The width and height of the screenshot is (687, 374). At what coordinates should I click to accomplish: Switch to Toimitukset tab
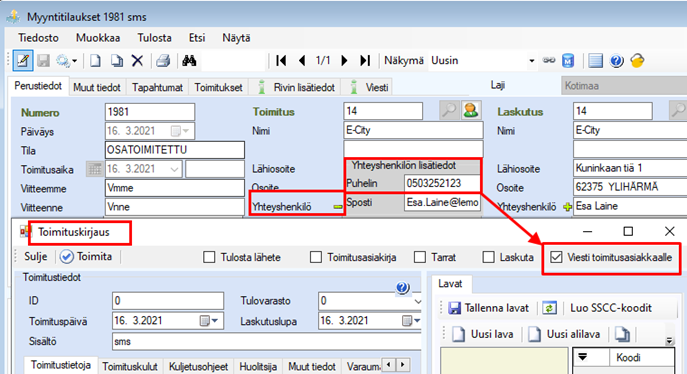coord(218,88)
